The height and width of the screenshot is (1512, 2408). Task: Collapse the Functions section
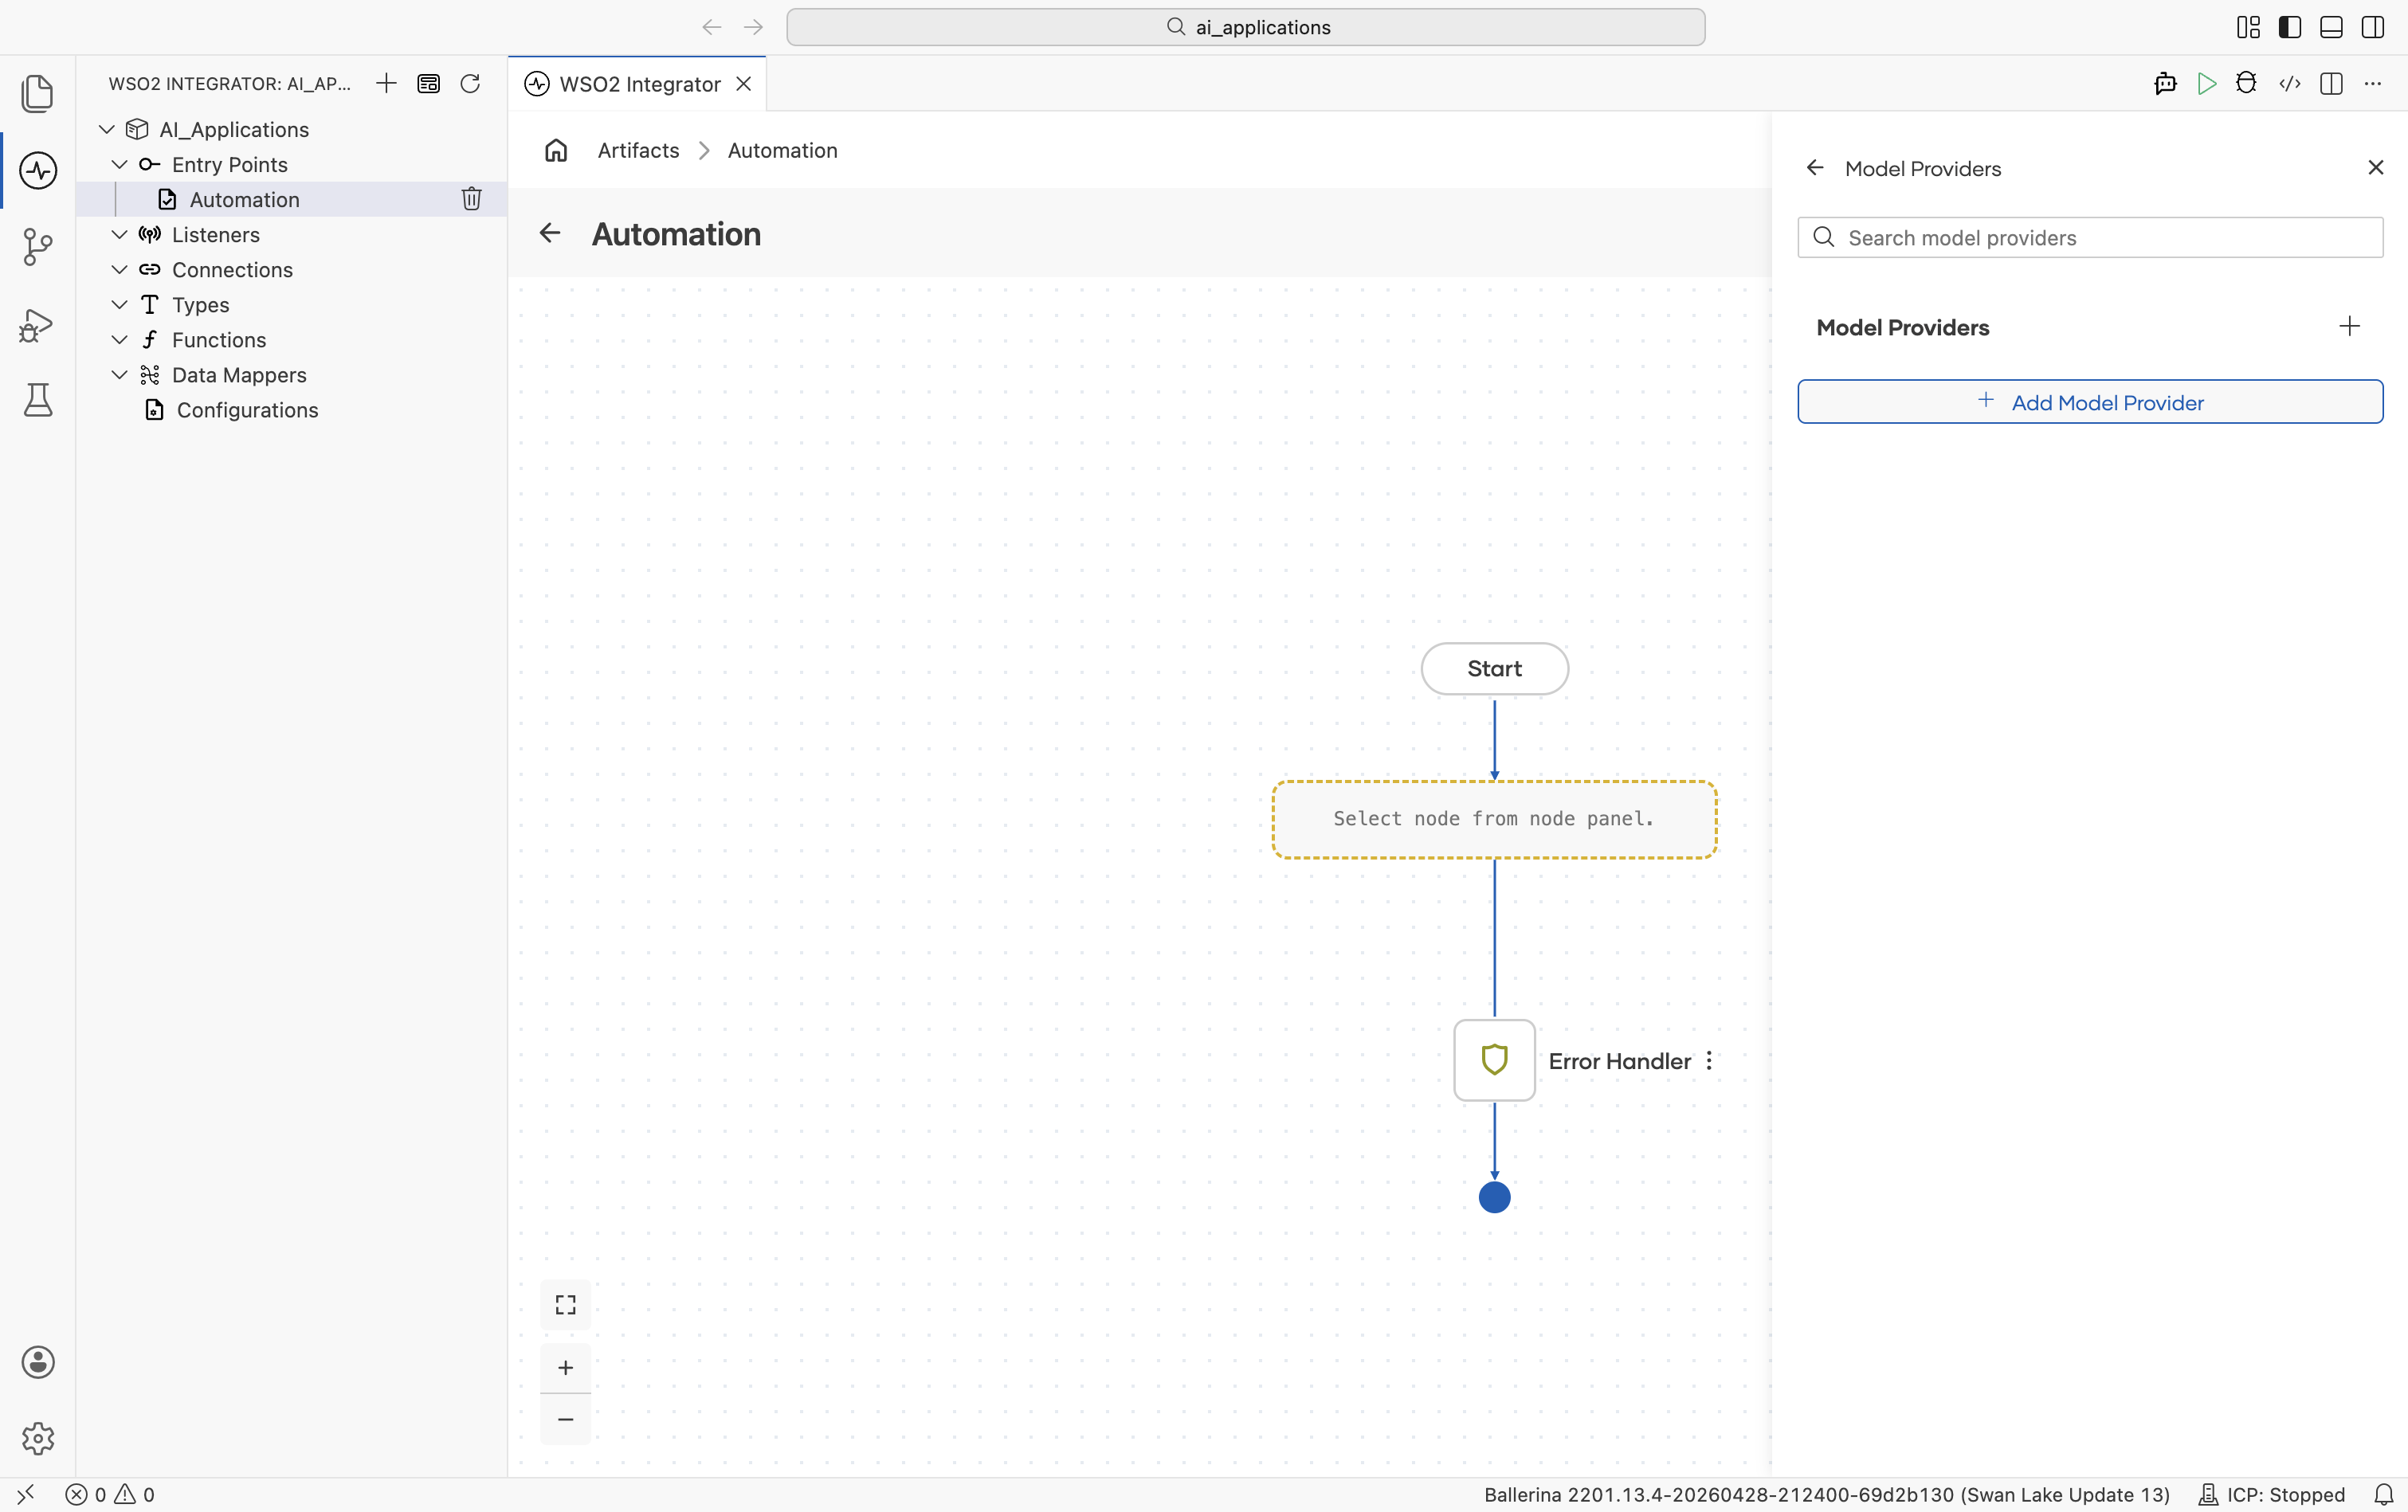pos(119,339)
